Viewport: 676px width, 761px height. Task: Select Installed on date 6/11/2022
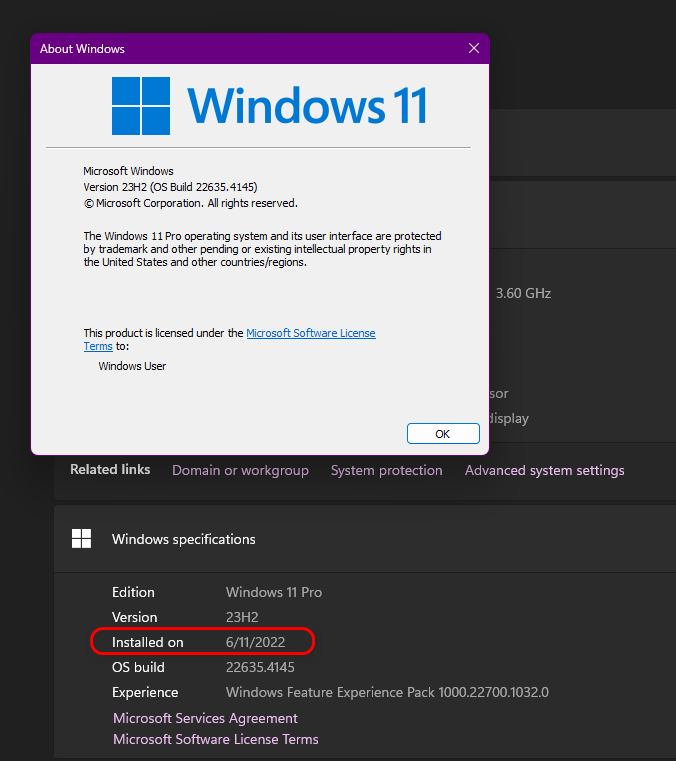255,642
